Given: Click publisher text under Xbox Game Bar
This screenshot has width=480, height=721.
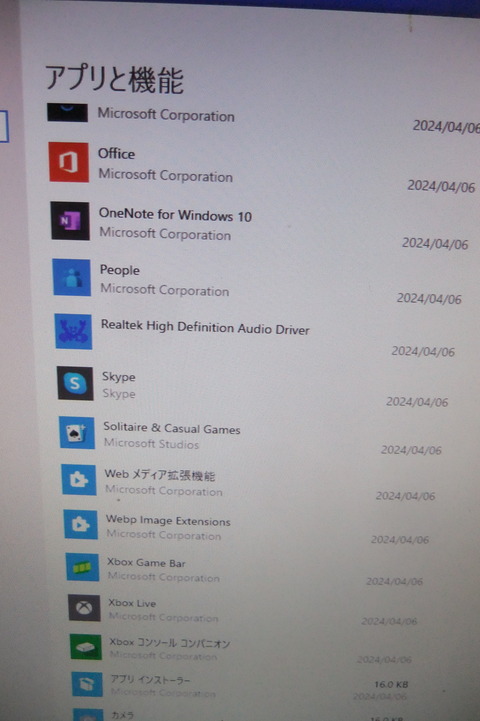Looking at the screenshot, I should [x=163, y=577].
